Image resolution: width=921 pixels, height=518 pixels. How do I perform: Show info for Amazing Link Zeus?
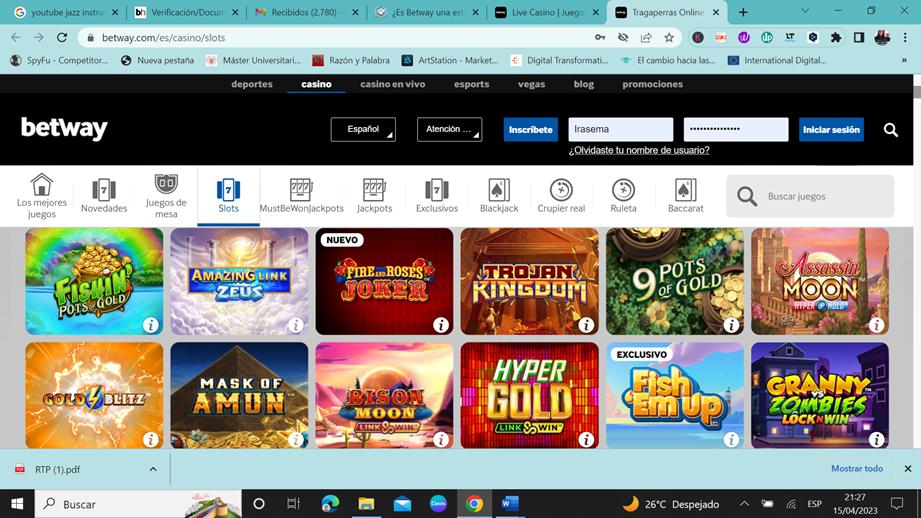296,325
